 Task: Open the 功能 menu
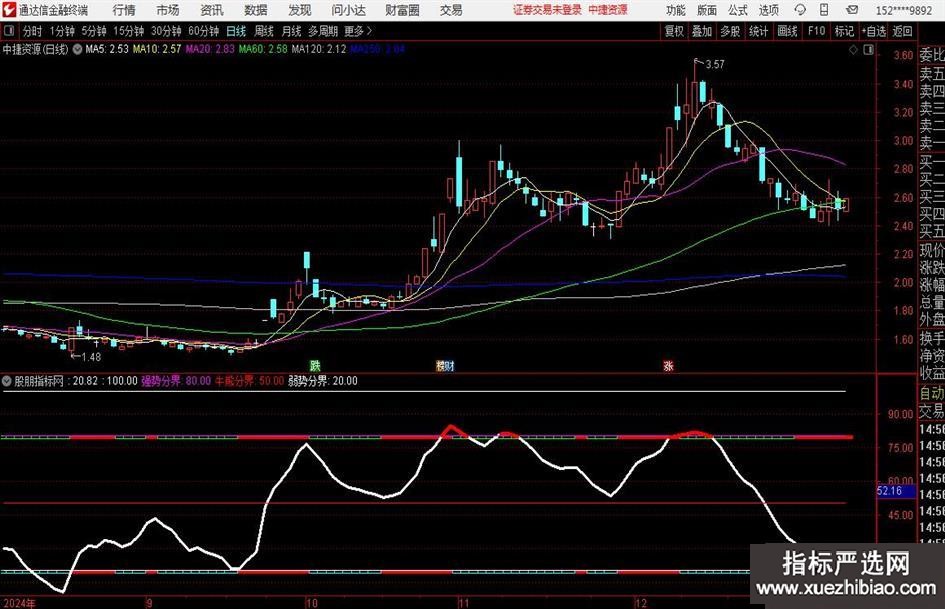tap(676, 10)
